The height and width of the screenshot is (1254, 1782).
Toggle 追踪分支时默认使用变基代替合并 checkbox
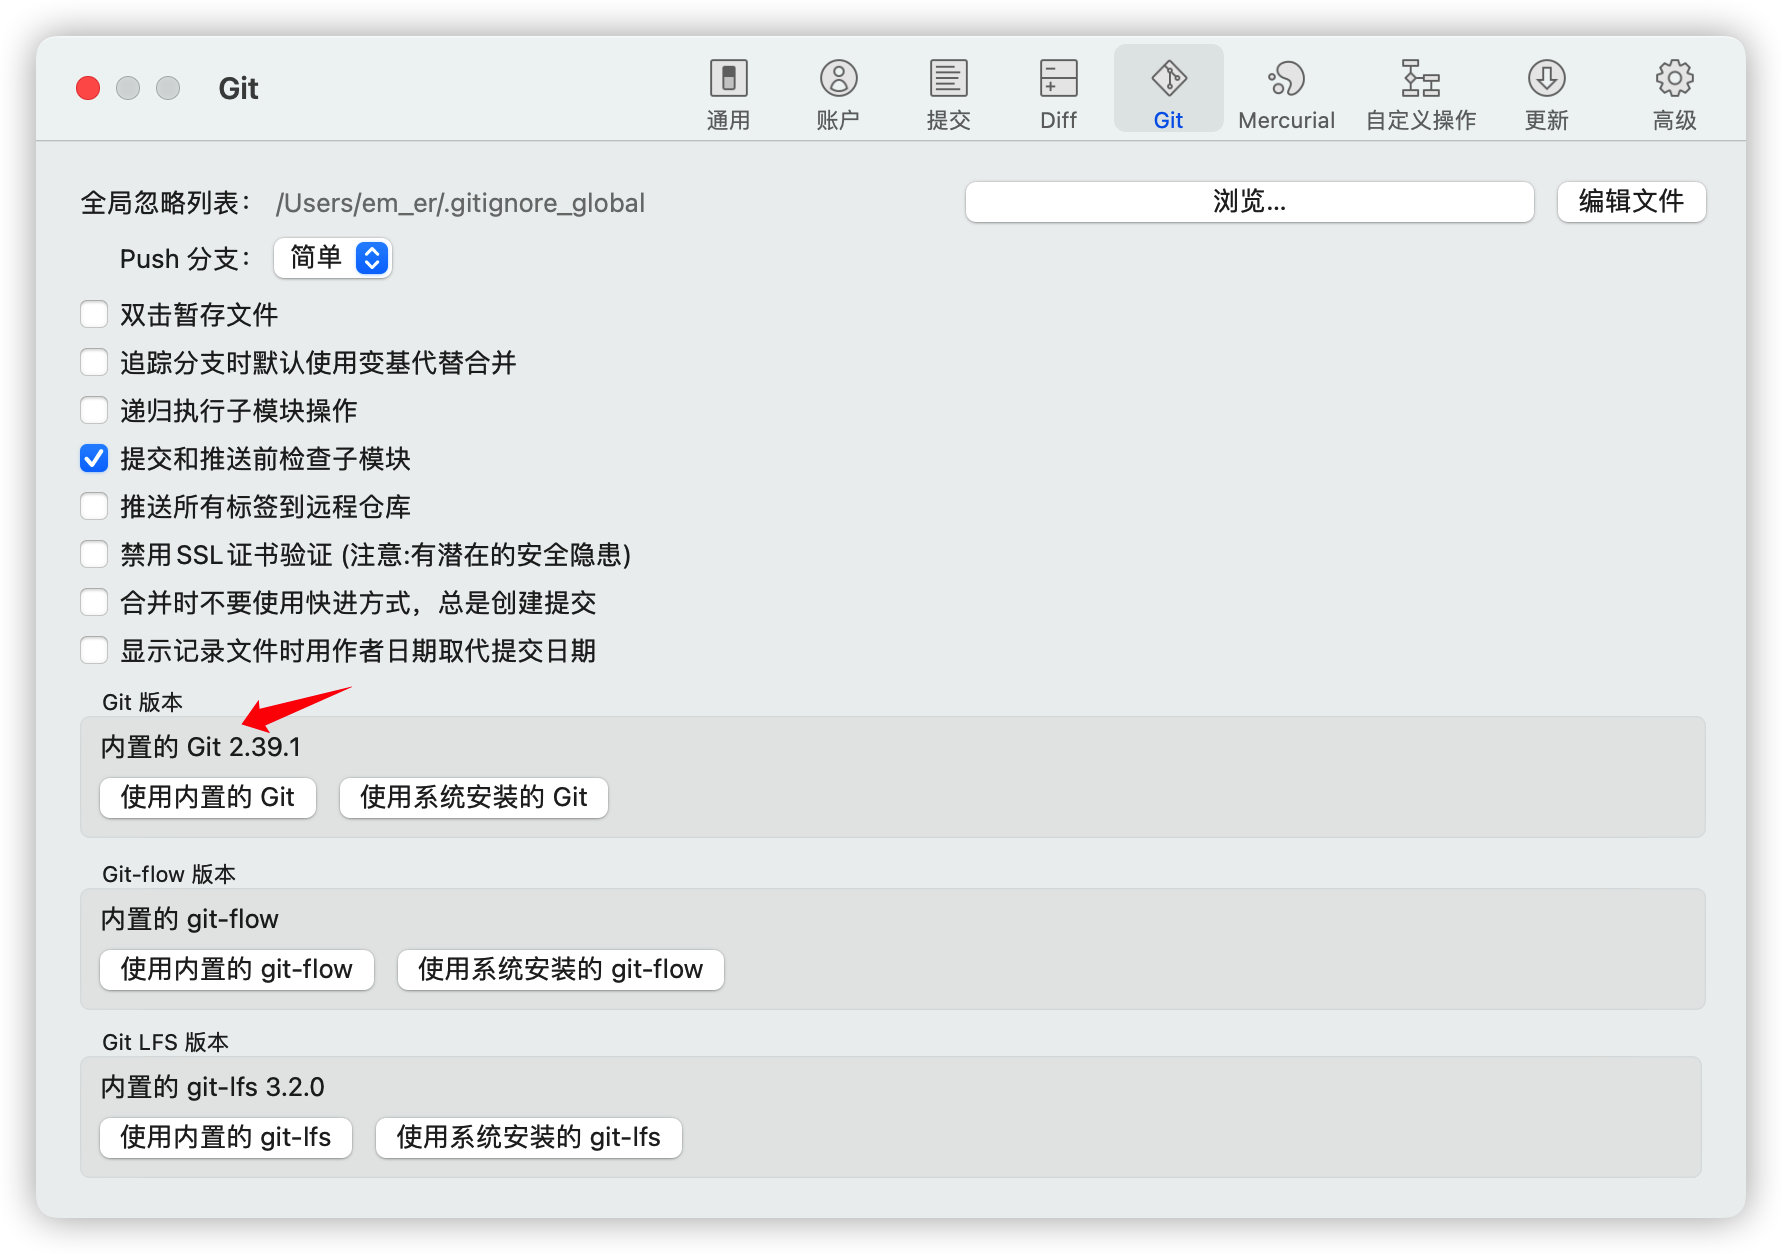(94, 362)
